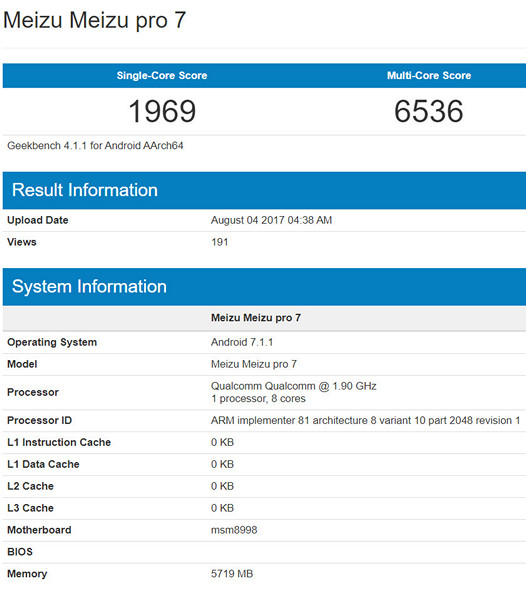This screenshot has height=590, width=526.
Task: Click the views count 191
Action: [220, 242]
